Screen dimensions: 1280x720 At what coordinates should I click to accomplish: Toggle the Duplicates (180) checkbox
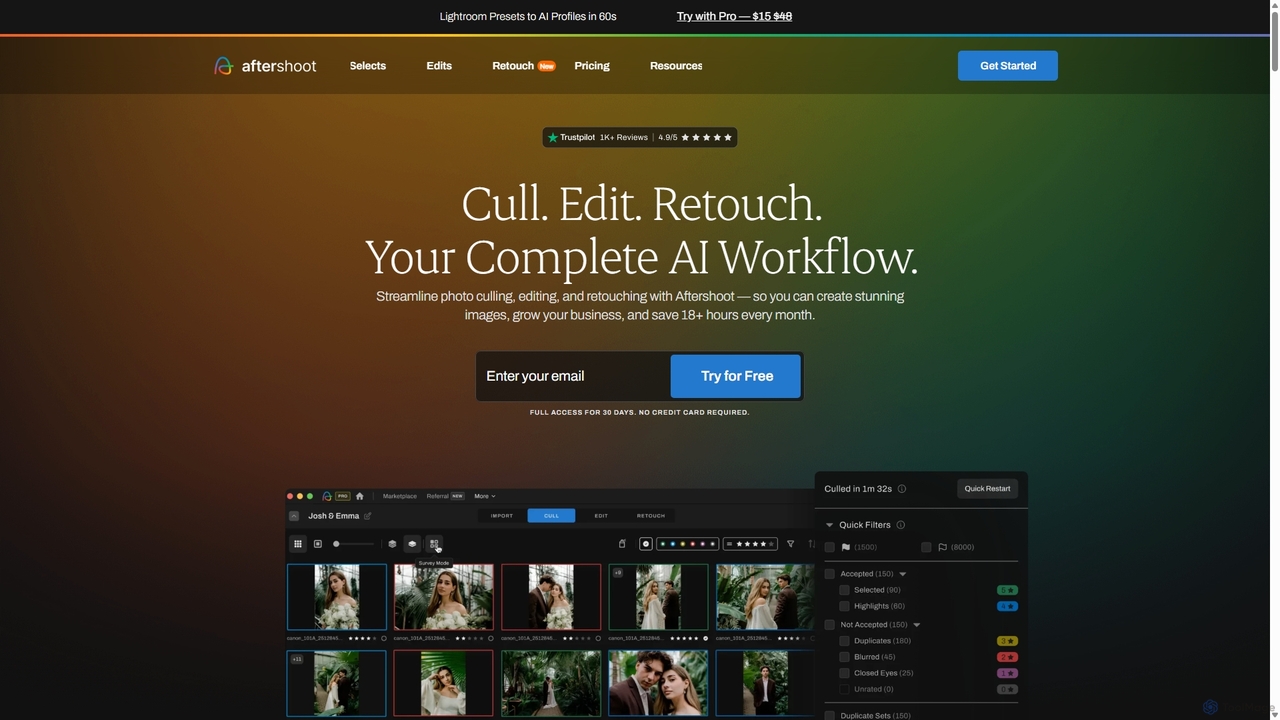(x=845, y=641)
